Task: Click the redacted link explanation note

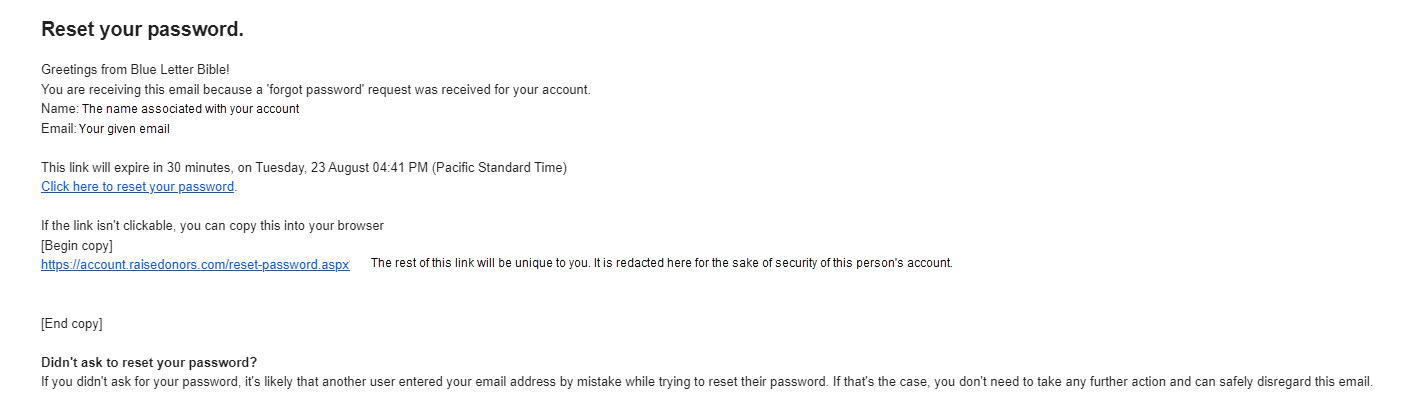Action: [661, 264]
